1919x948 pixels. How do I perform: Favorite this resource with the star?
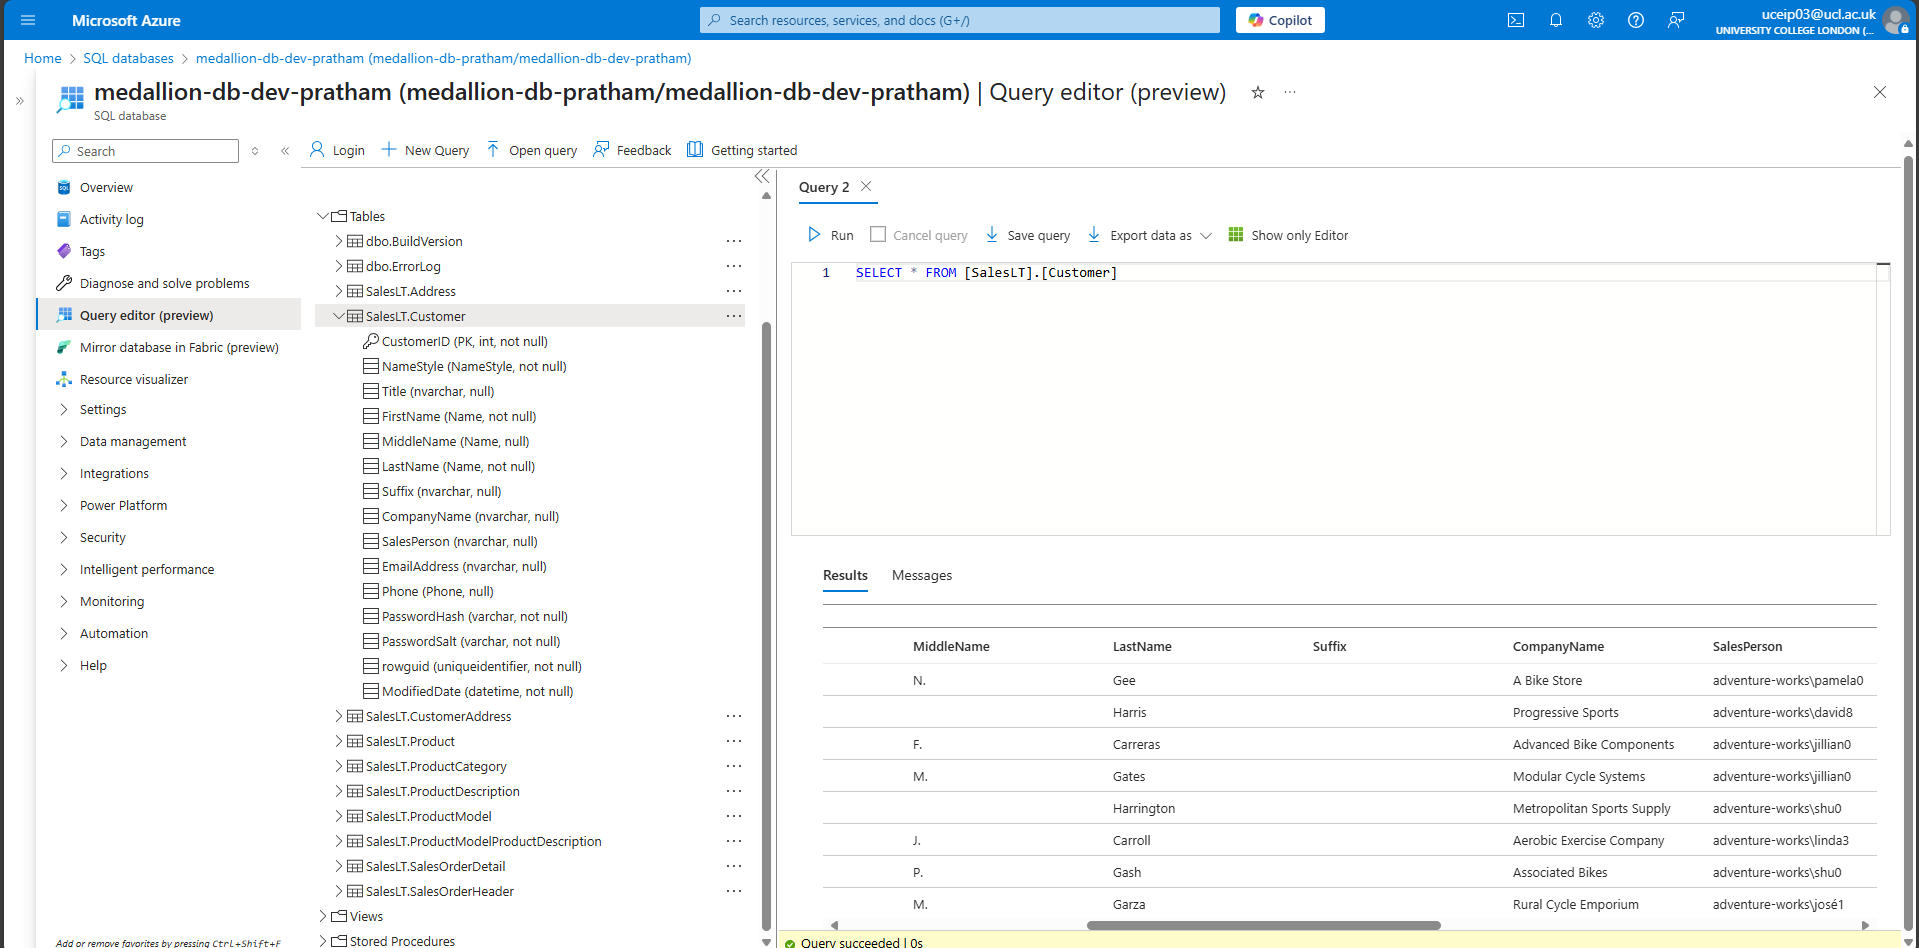(x=1258, y=92)
